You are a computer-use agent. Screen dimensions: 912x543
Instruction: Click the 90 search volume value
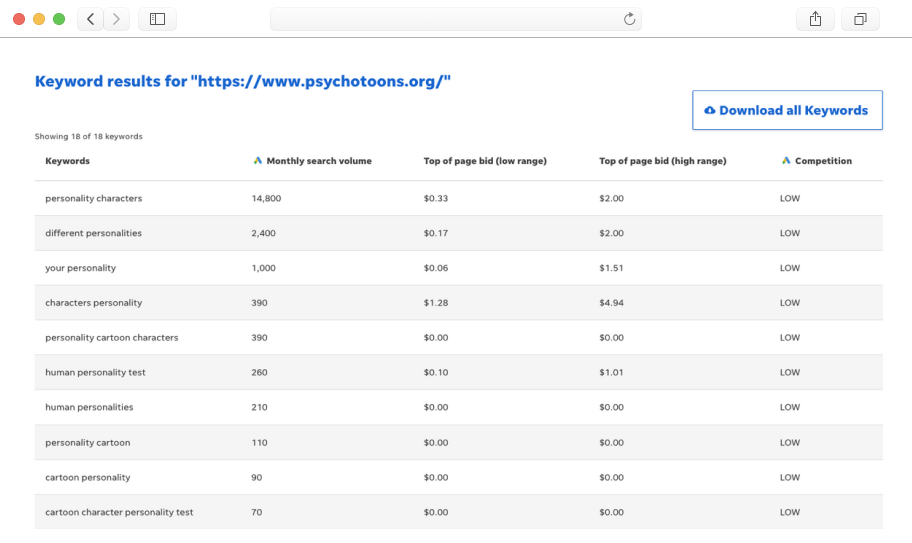(256, 477)
